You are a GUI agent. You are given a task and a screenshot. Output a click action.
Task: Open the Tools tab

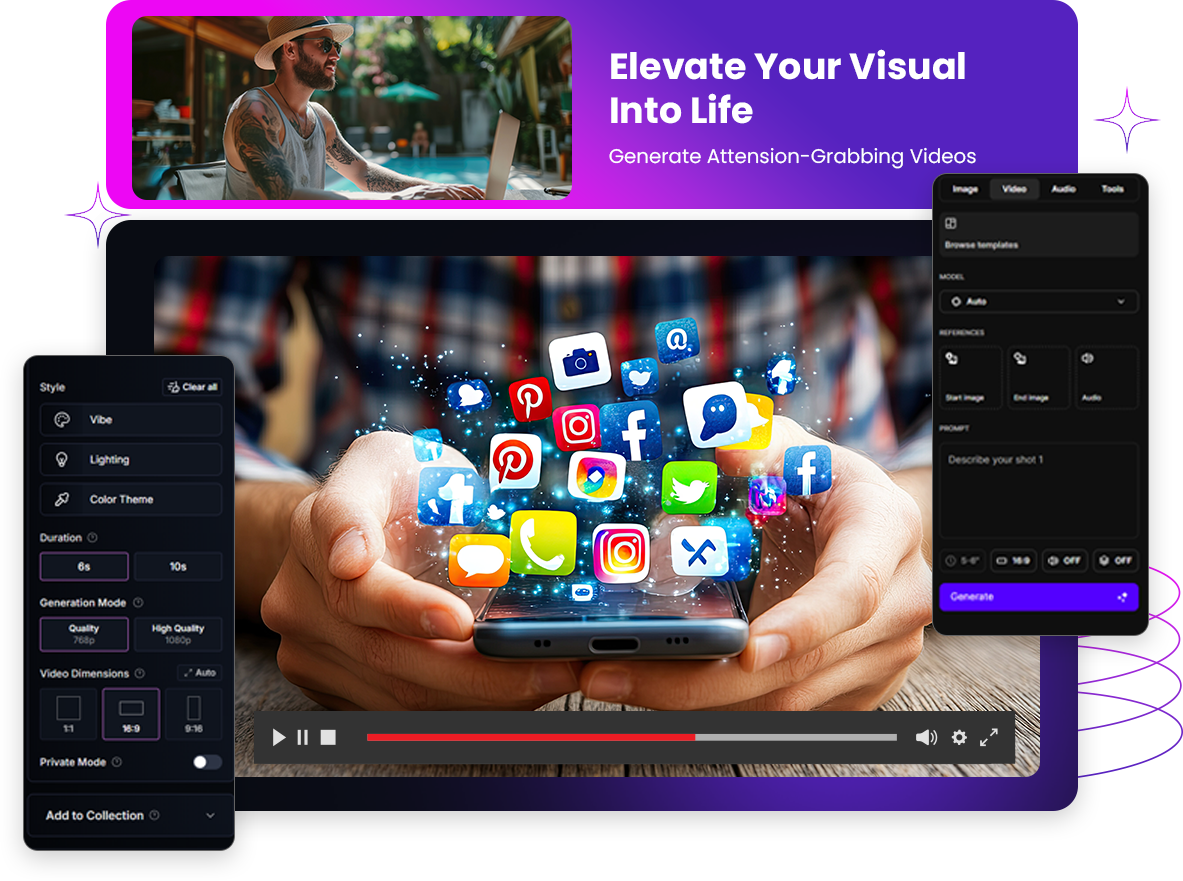tap(1112, 189)
